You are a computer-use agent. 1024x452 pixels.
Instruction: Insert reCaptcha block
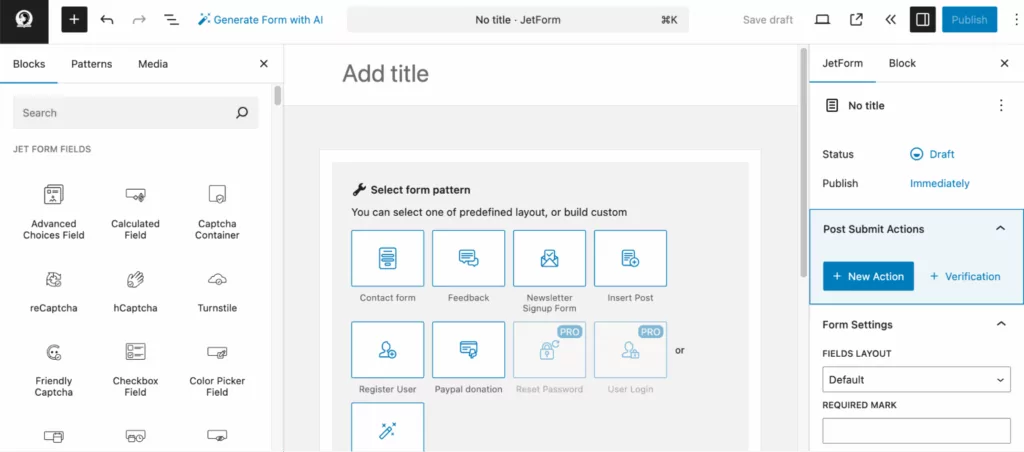pos(54,291)
